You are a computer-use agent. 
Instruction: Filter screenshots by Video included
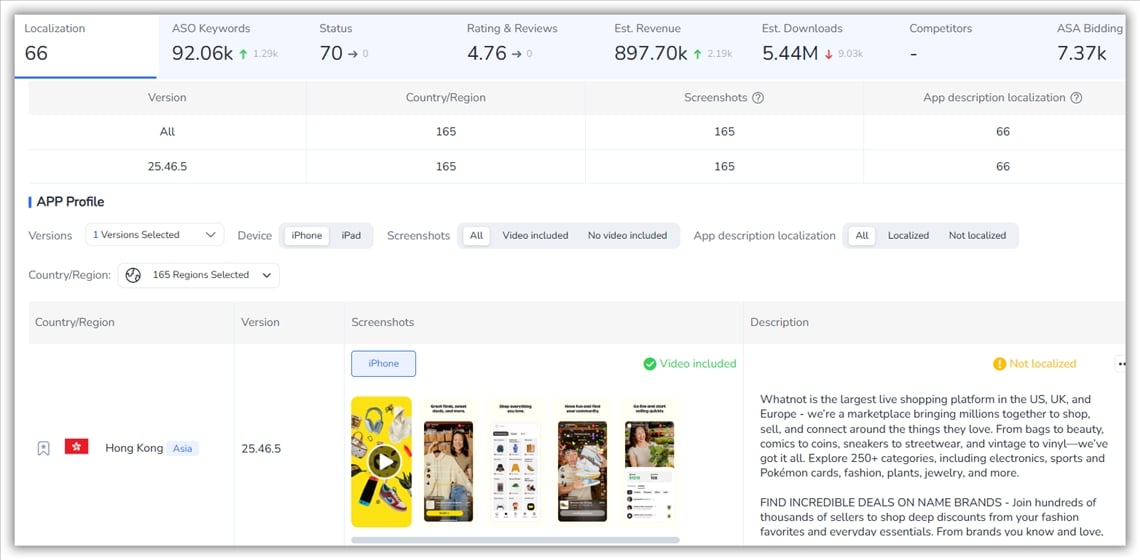pos(535,236)
